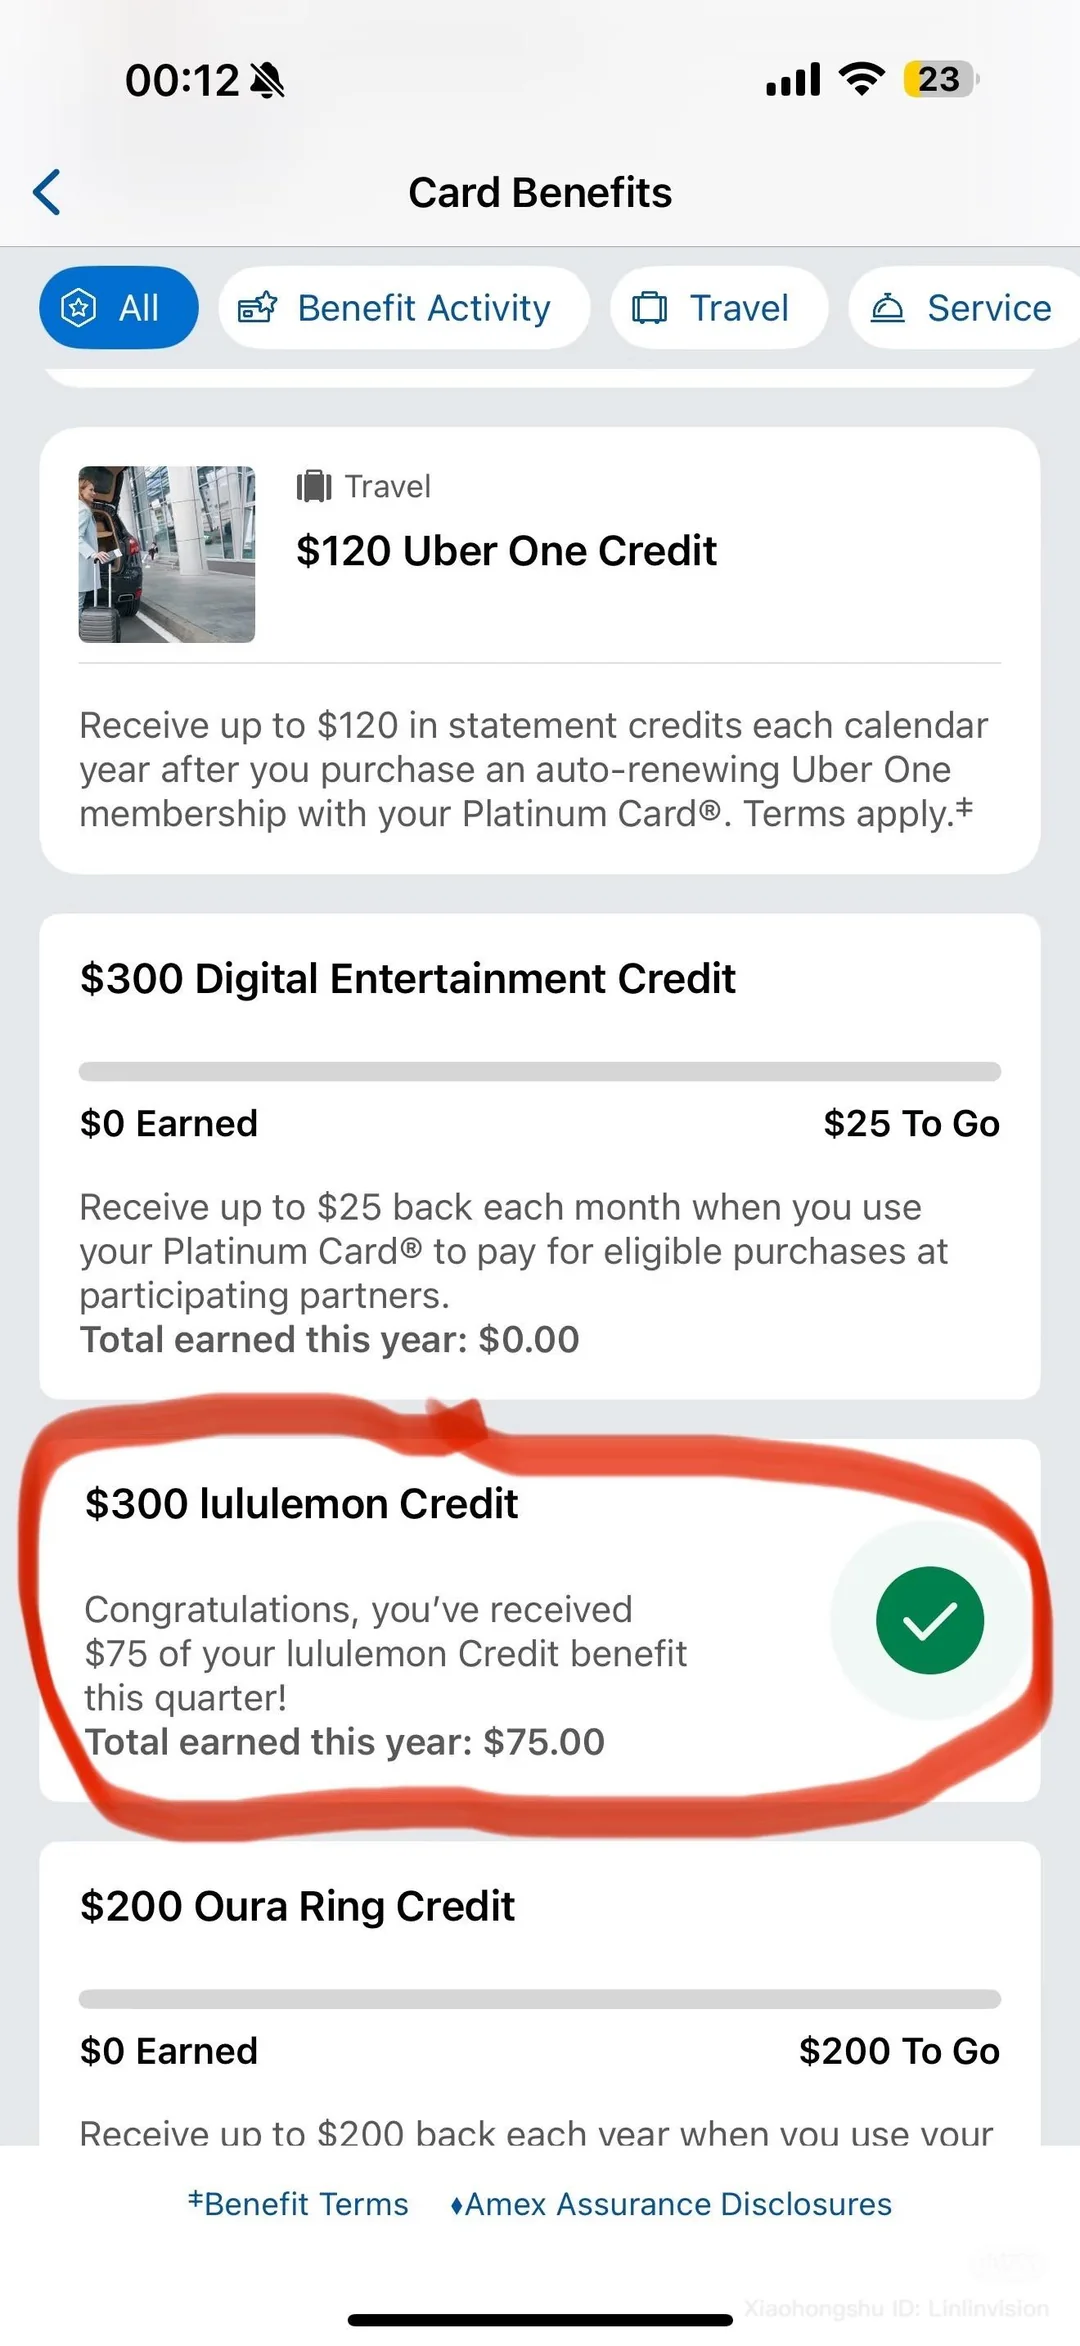Screen dimensions: 1080x2346
Task: Tap the green checkmark on lululemon Credit
Action: coord(929,1620)
